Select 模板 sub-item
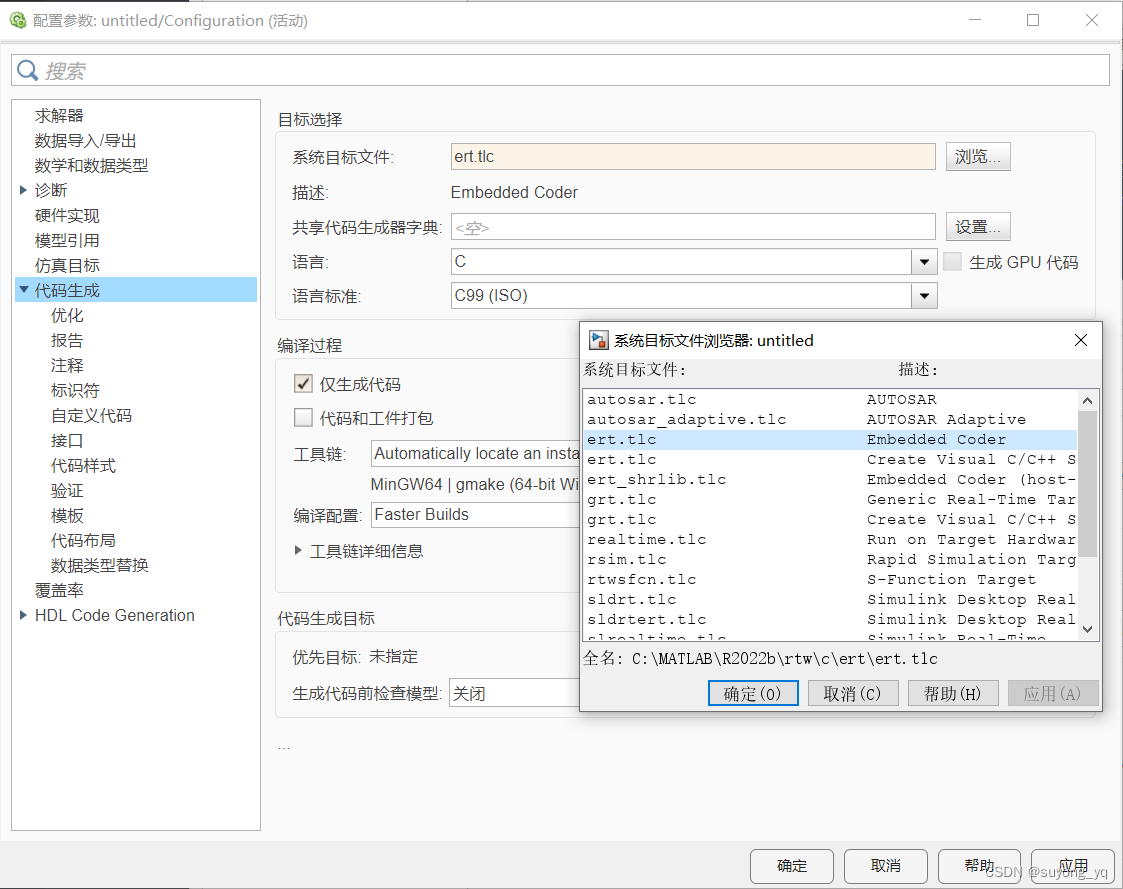Image resolution: width=1123 pixels, height=889 pixels. click(x=67, y=515)
